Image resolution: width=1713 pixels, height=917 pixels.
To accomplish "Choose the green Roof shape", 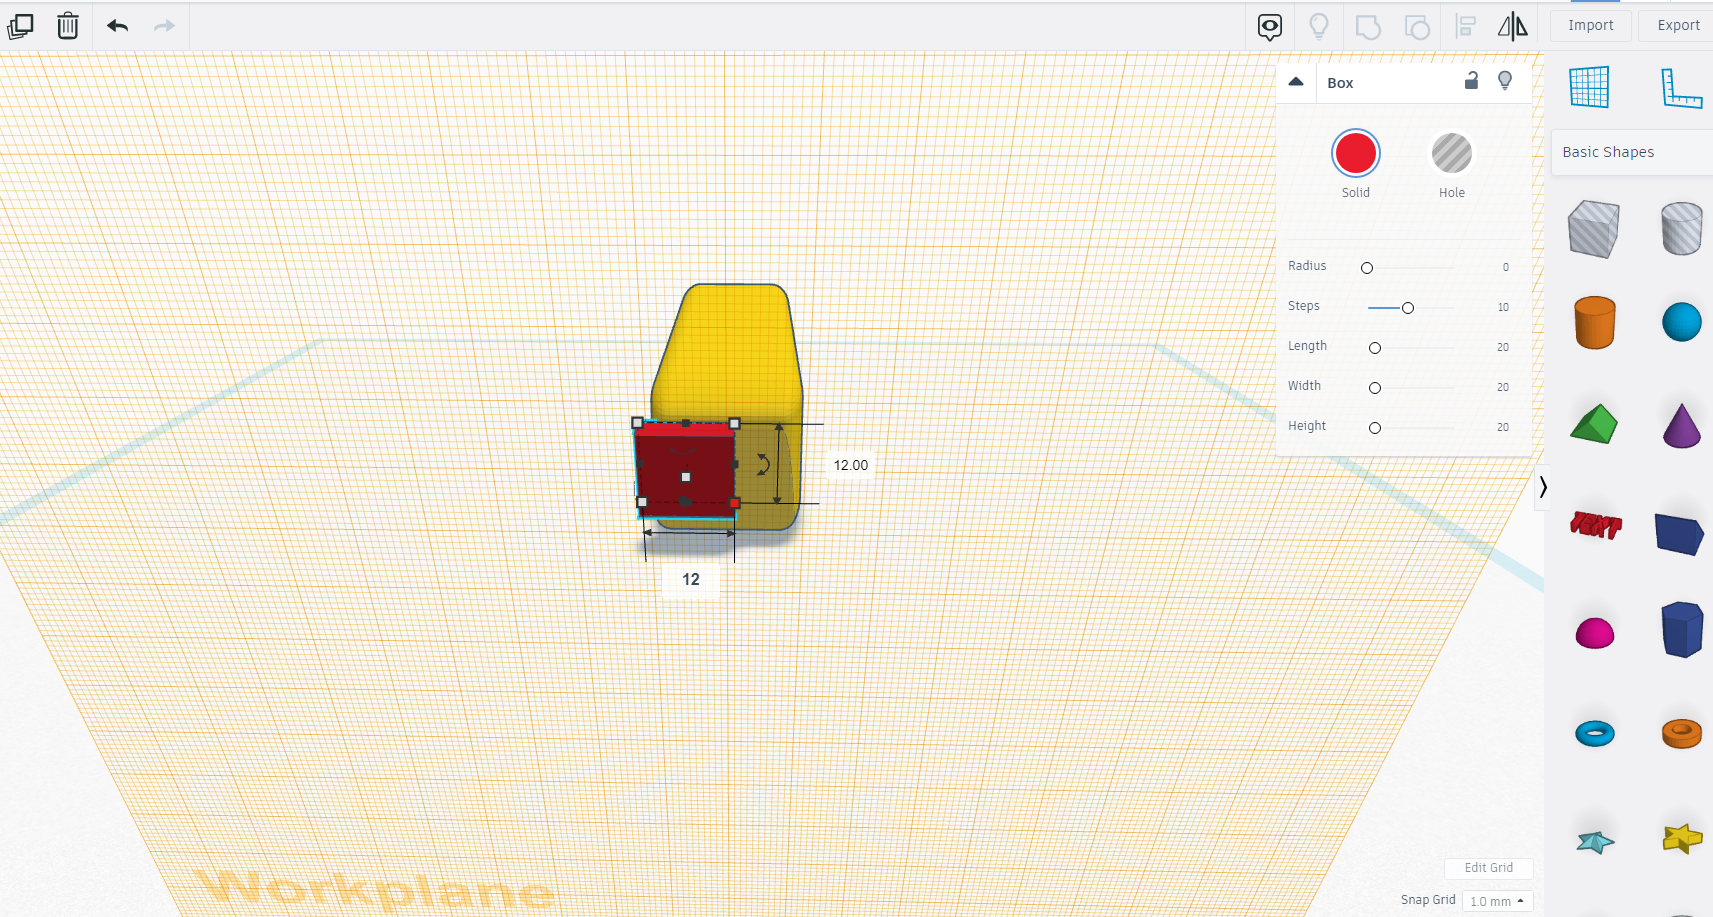I will 1594,424.
